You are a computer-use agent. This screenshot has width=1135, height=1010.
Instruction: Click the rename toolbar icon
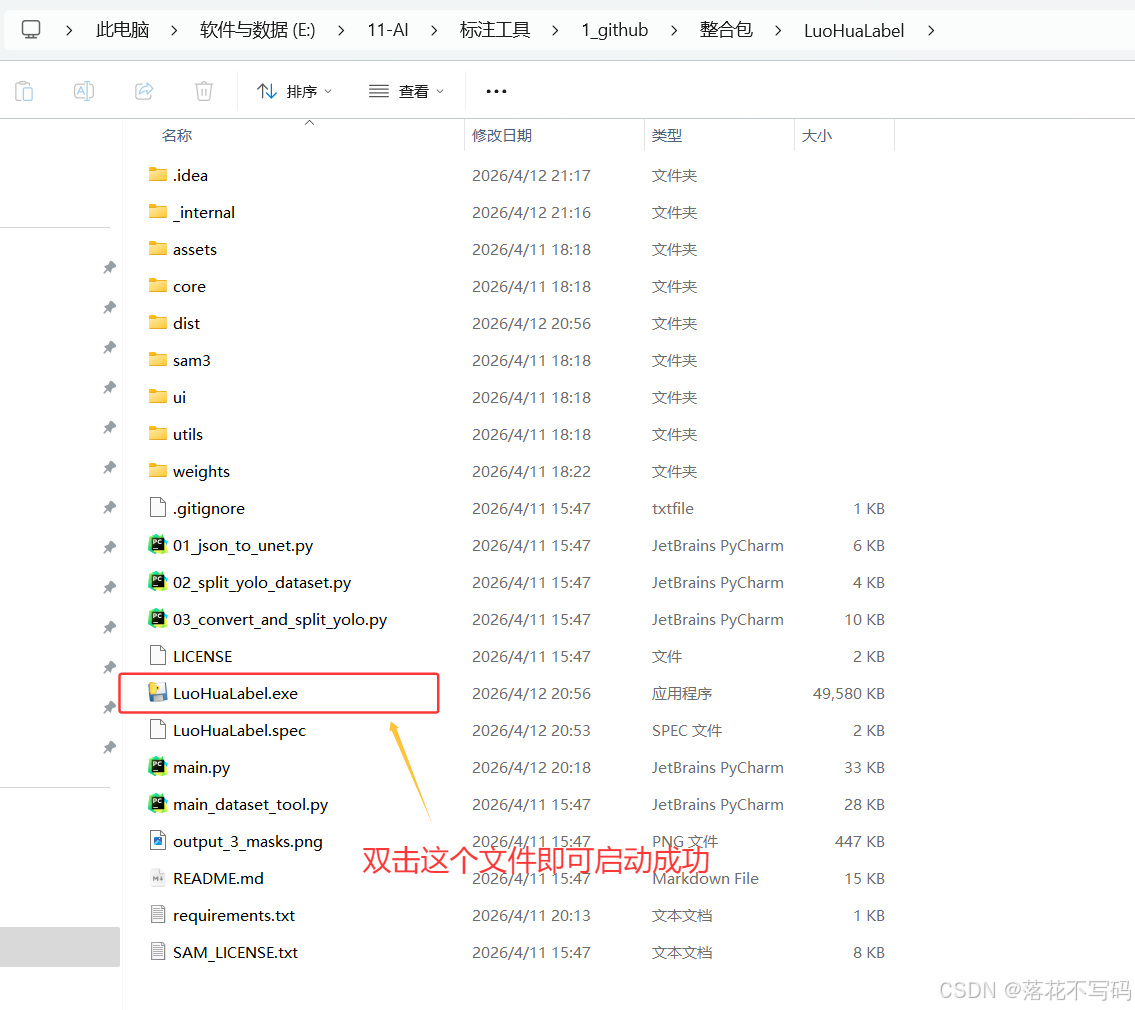tap(84, 91)
